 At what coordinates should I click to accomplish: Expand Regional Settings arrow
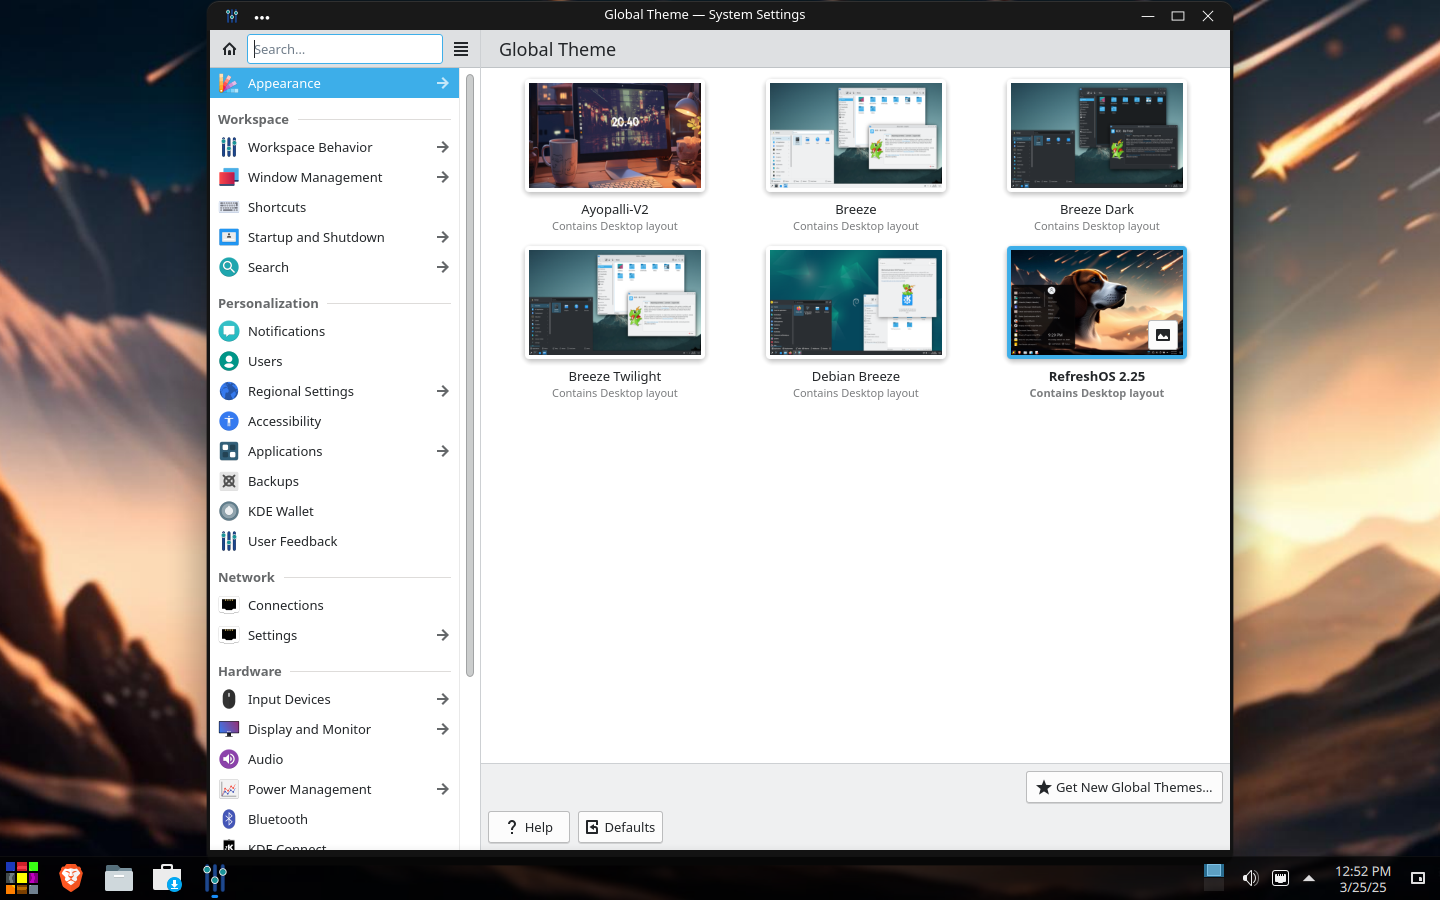442,391
